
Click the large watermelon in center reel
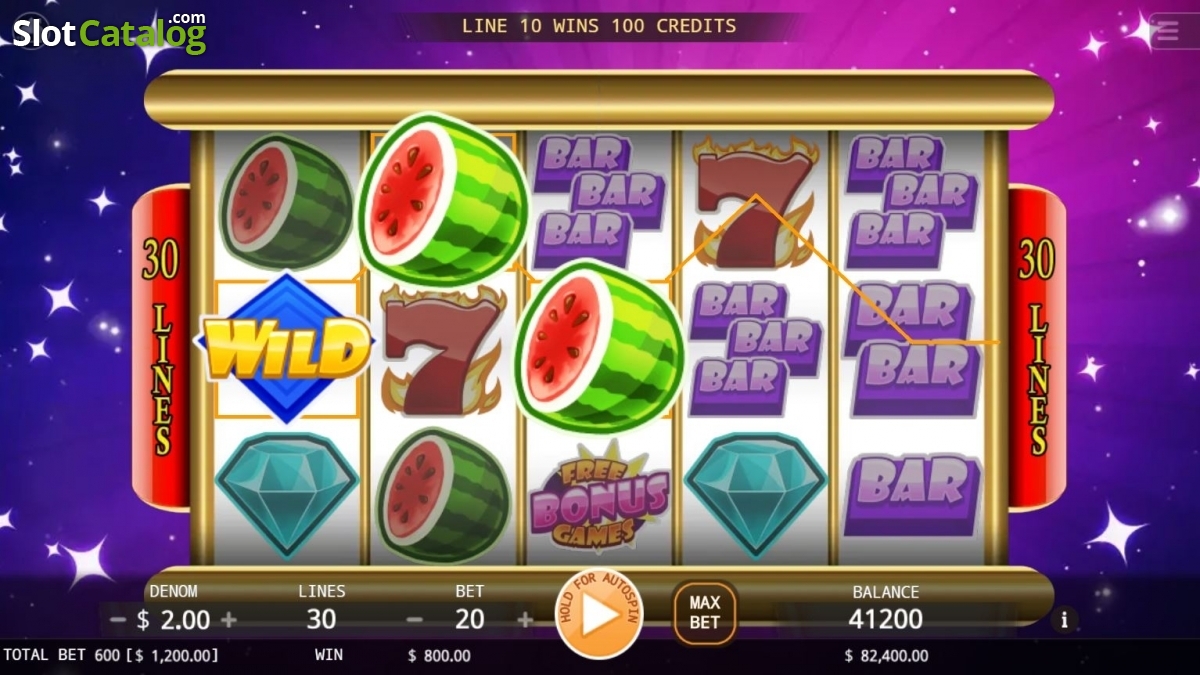(x=599, y=347)
